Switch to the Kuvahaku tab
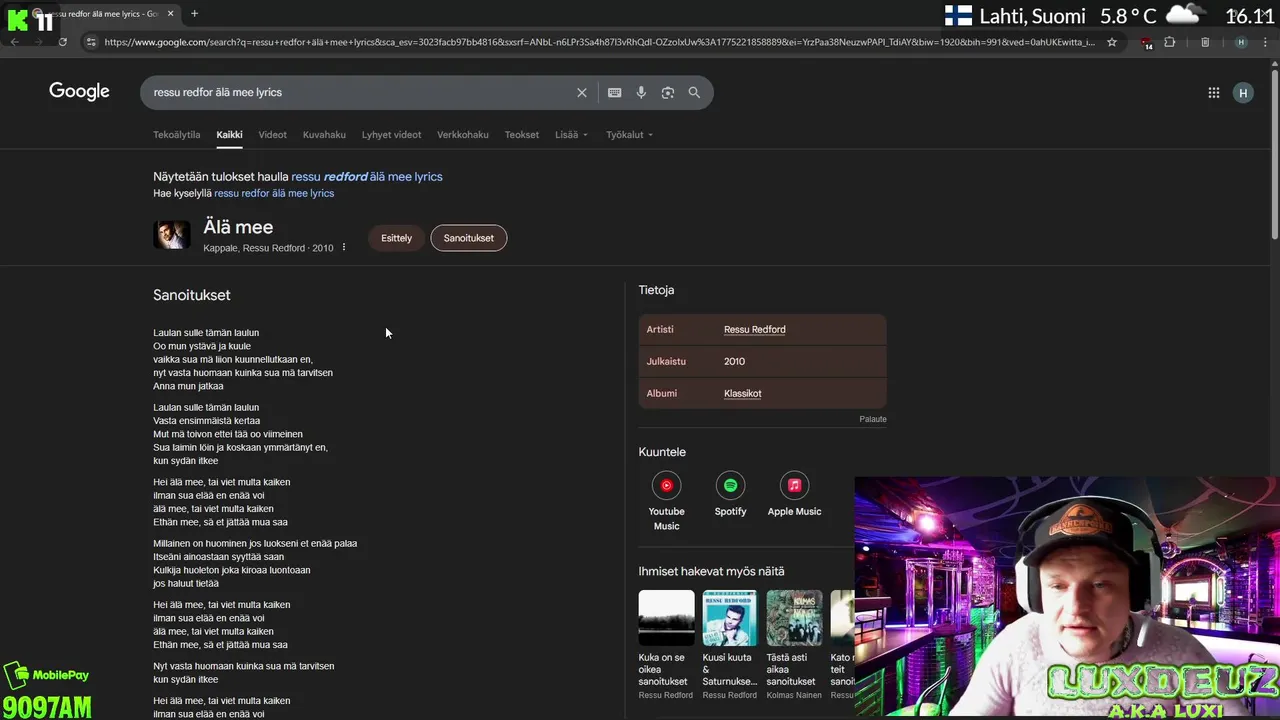Screen dimensions: 1280x720 tap(324, 134)
